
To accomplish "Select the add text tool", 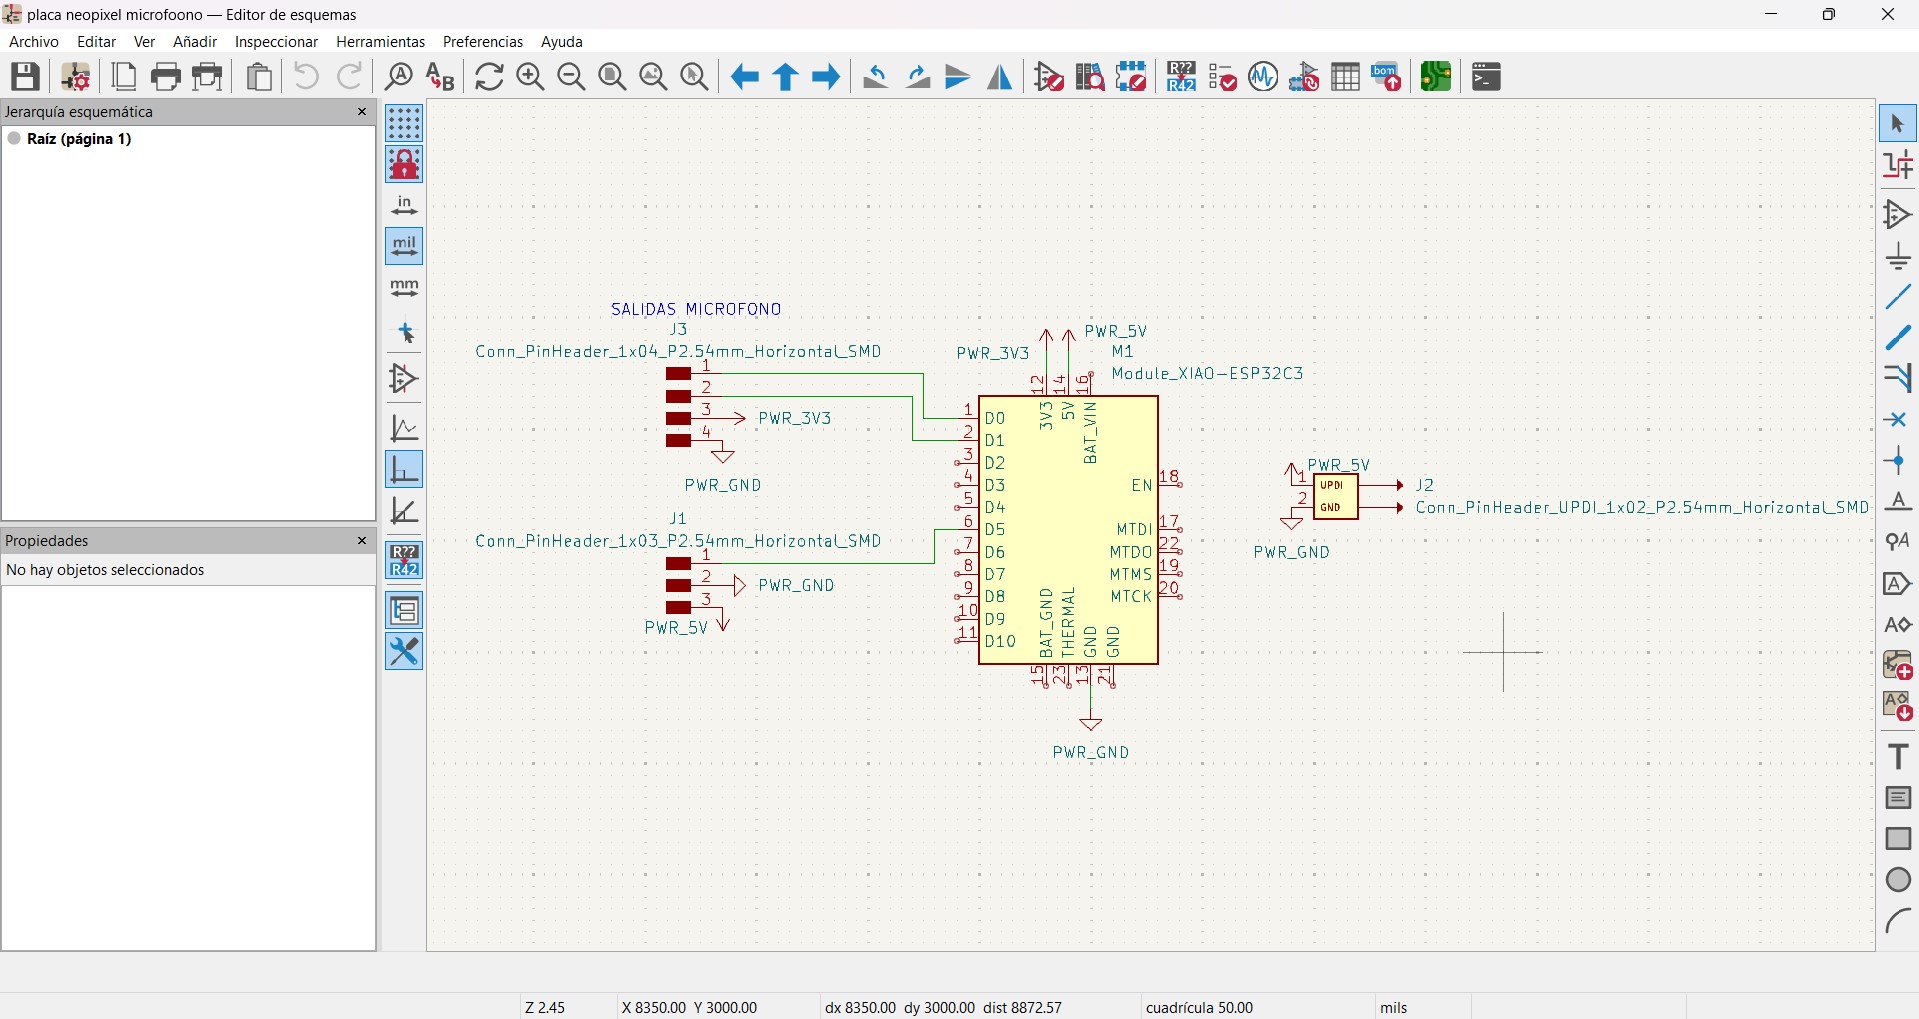I will (x=1898, y=756).
